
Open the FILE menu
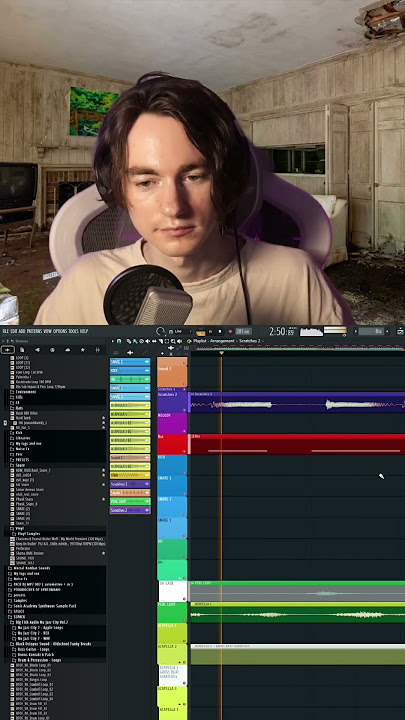[5, 331]
